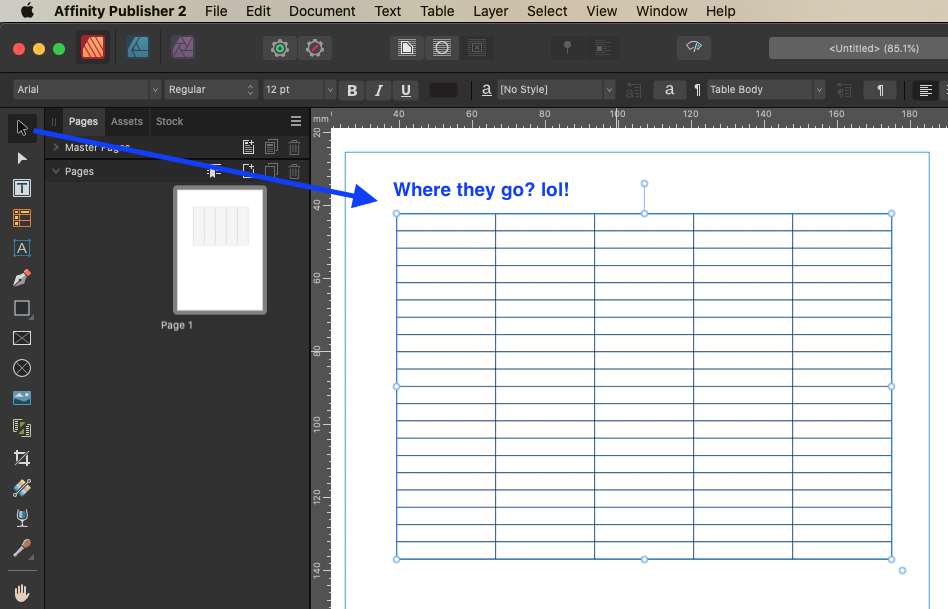Select the Pen tool
The width and height of the screenshot is (948, 609).
coord(21,278)
